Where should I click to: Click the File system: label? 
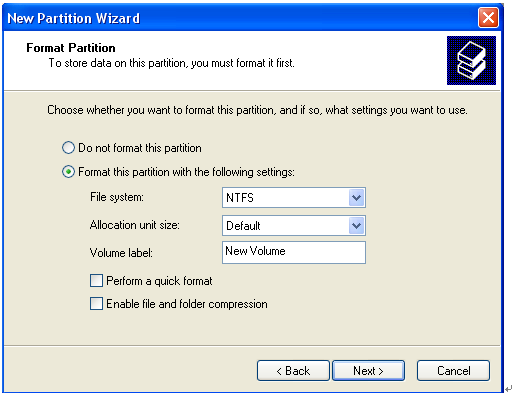117,197
